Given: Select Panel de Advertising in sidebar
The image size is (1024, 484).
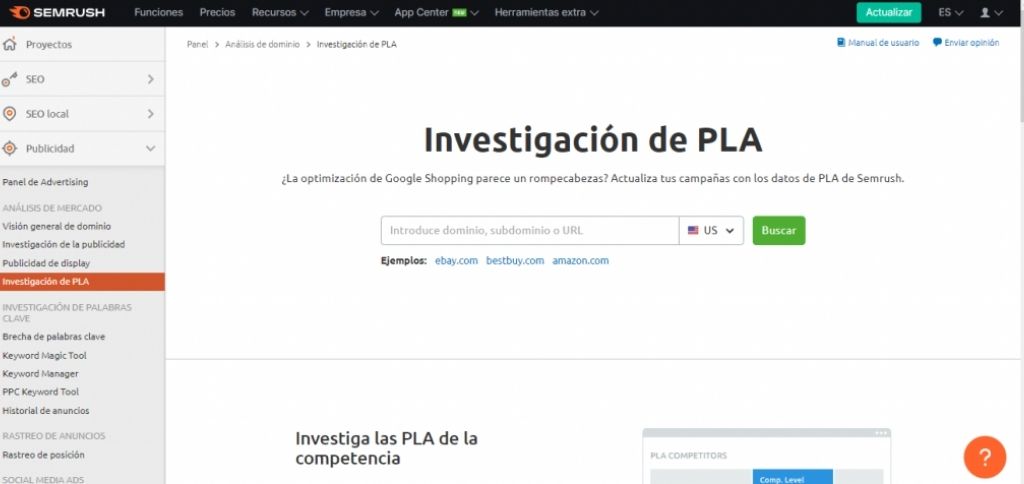Looking at the screenshot, I should [x=45, y=182].
